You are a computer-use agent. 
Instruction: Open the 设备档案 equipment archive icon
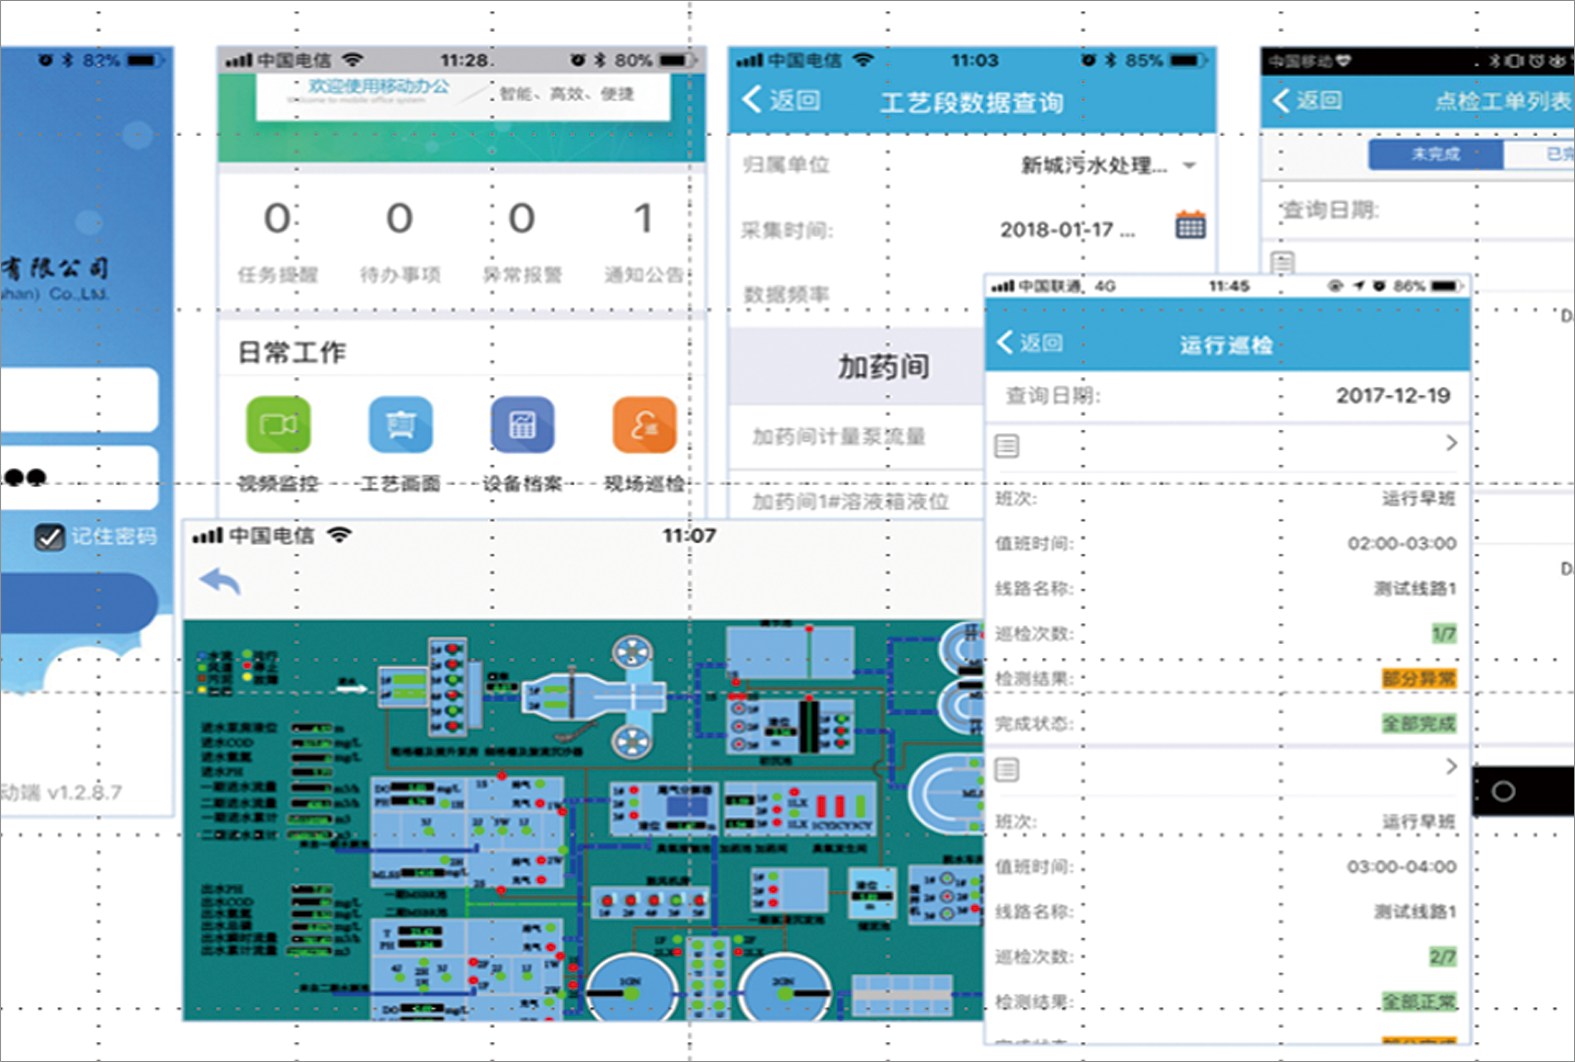click(x=522, y=425)
